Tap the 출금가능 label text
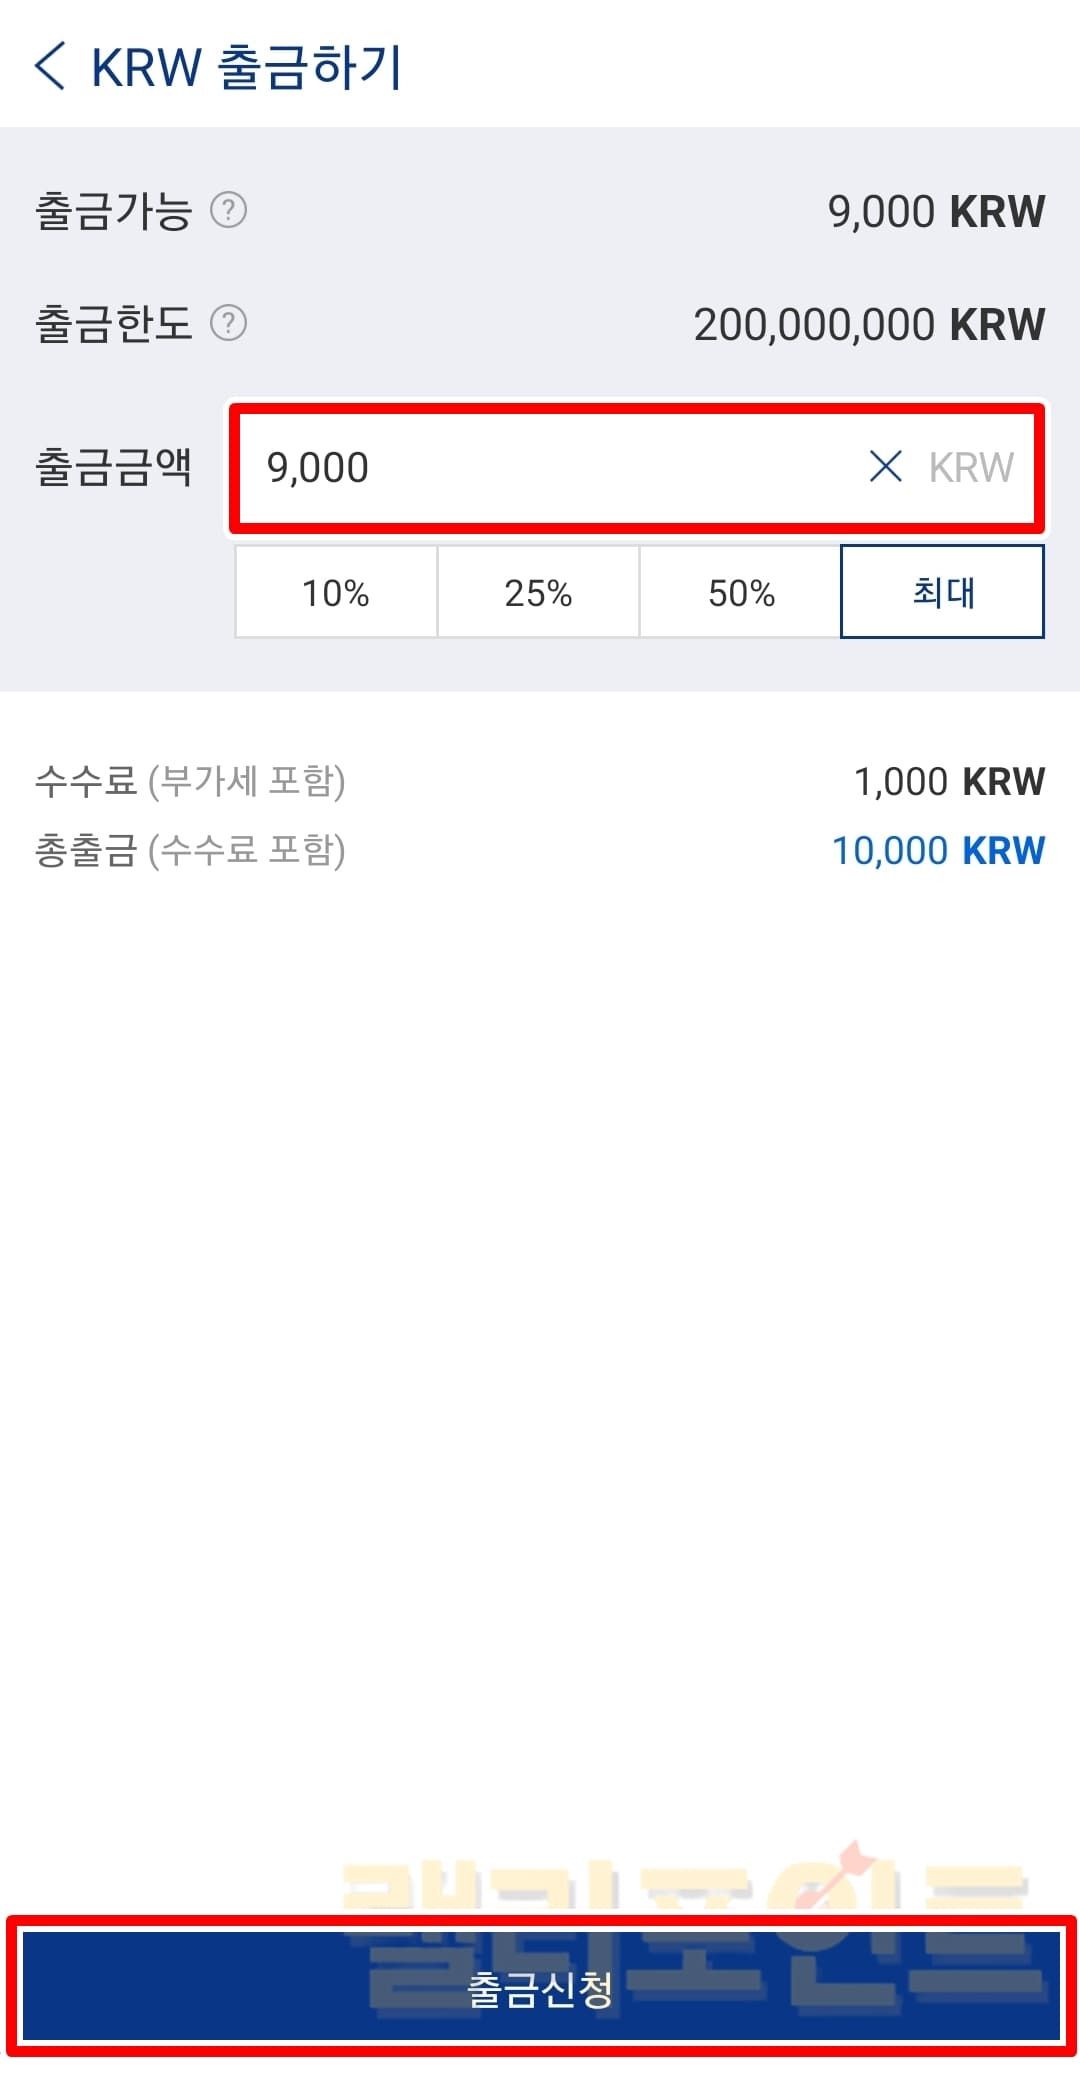1080x2080 pixels. (x=113, y=211)
